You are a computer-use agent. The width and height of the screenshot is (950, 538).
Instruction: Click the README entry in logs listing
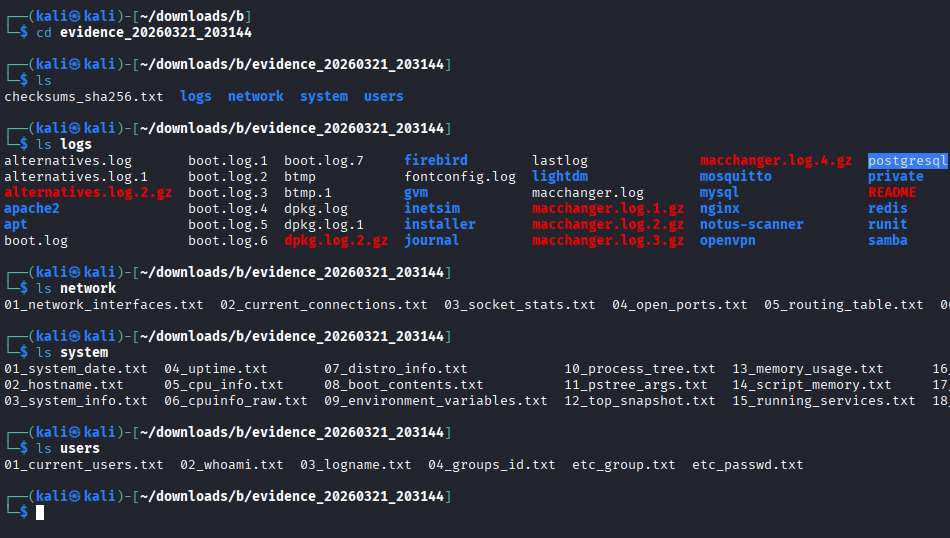892,193
